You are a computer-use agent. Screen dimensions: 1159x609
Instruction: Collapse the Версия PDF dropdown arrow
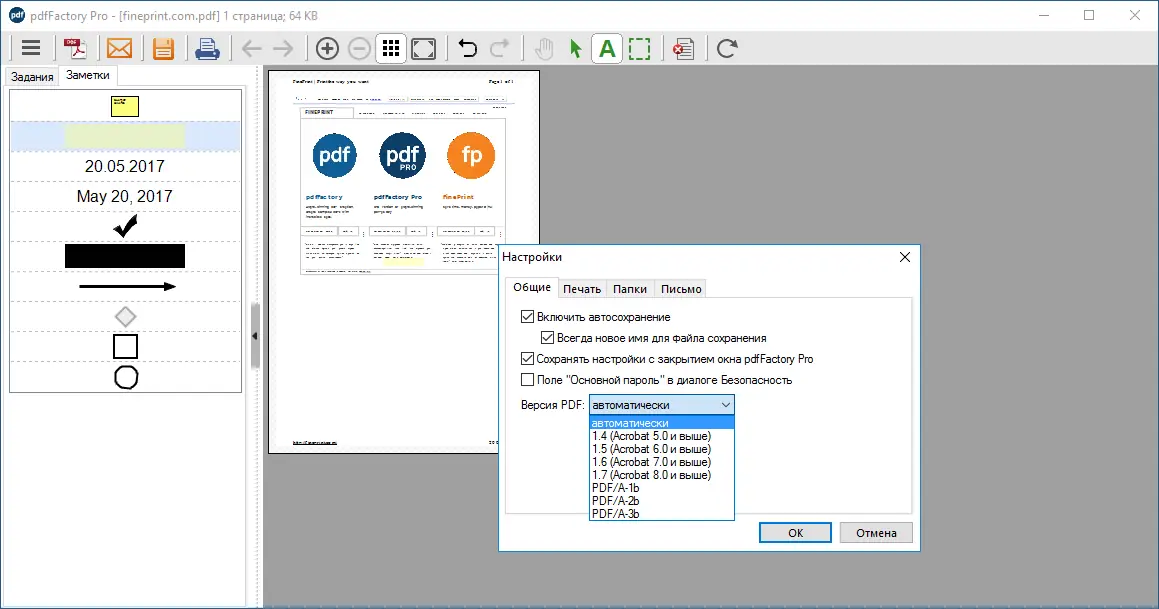click(x=726, y=405)
